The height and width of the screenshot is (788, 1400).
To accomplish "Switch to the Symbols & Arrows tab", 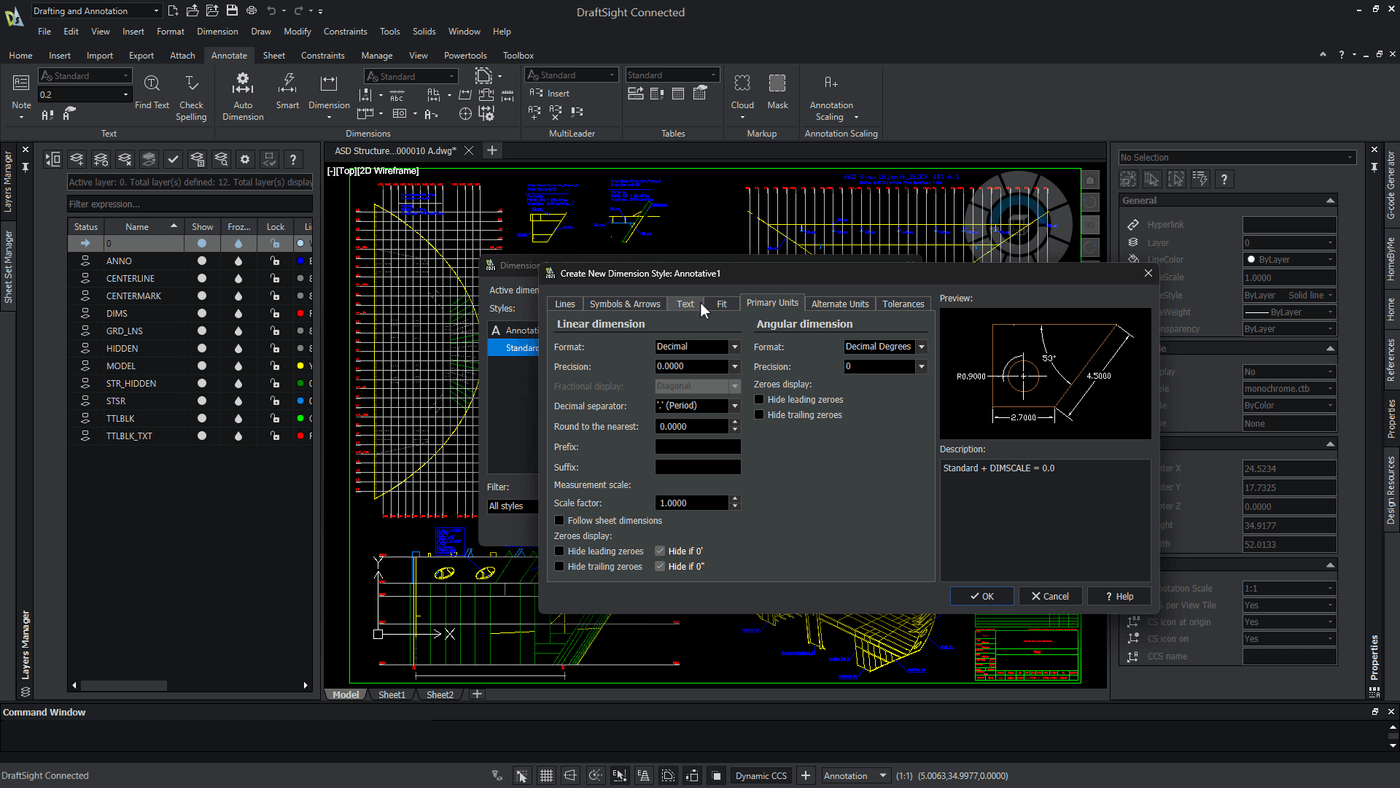I will 624,303.
